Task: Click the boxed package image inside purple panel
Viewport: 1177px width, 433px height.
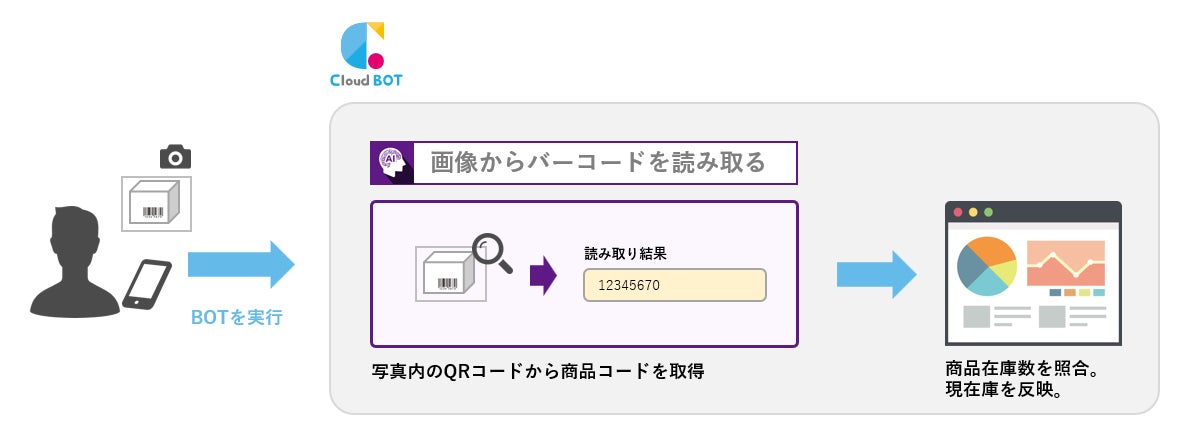Action: click(451, 274)
